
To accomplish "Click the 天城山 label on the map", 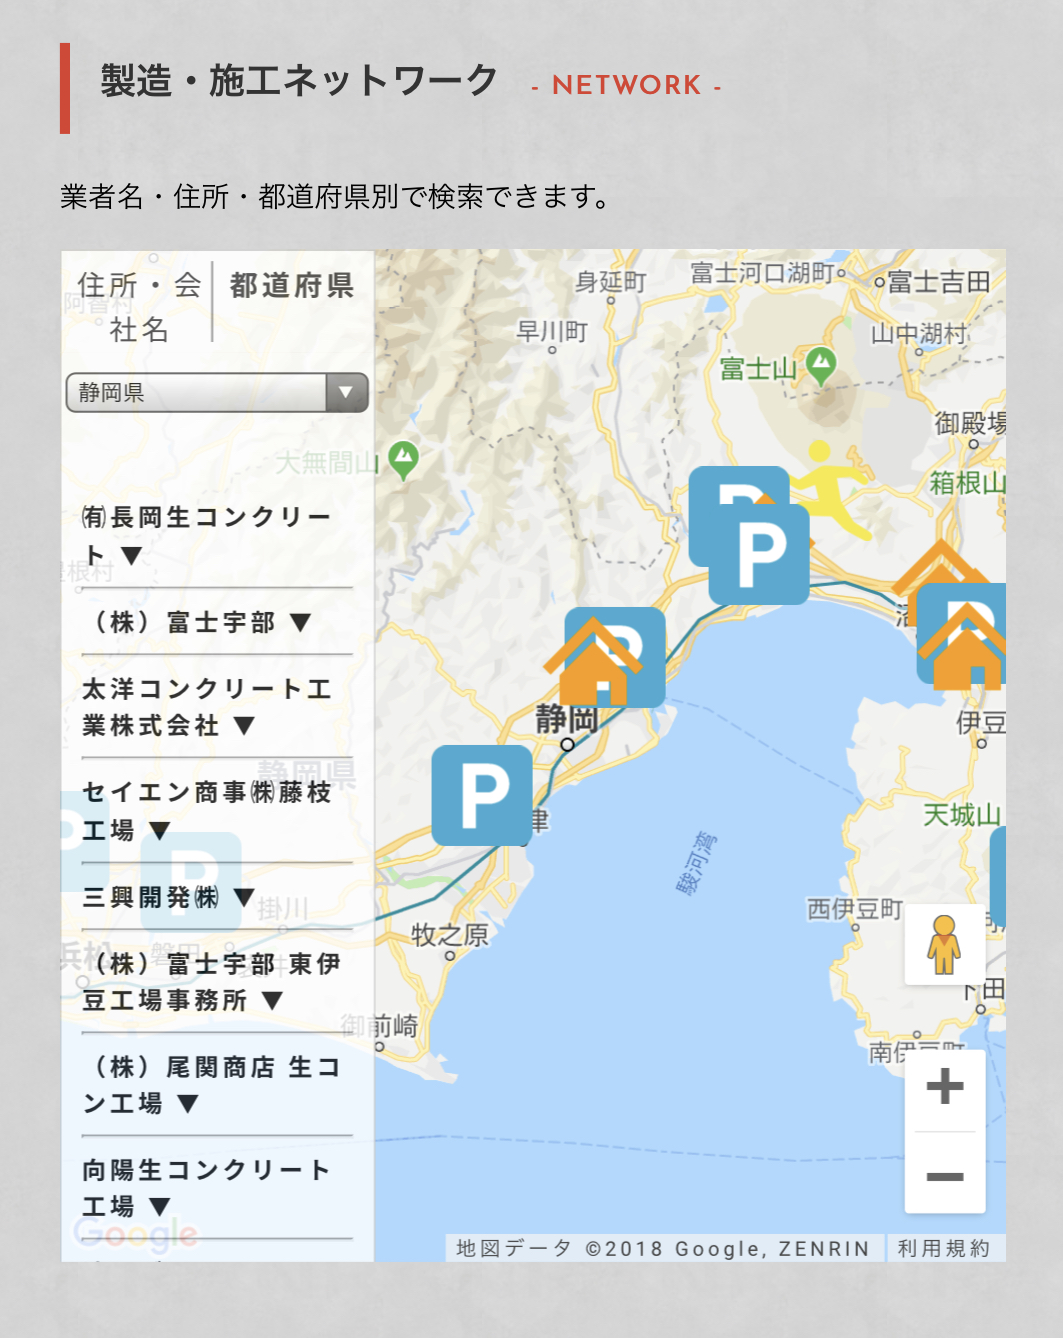I will point(962,815).
